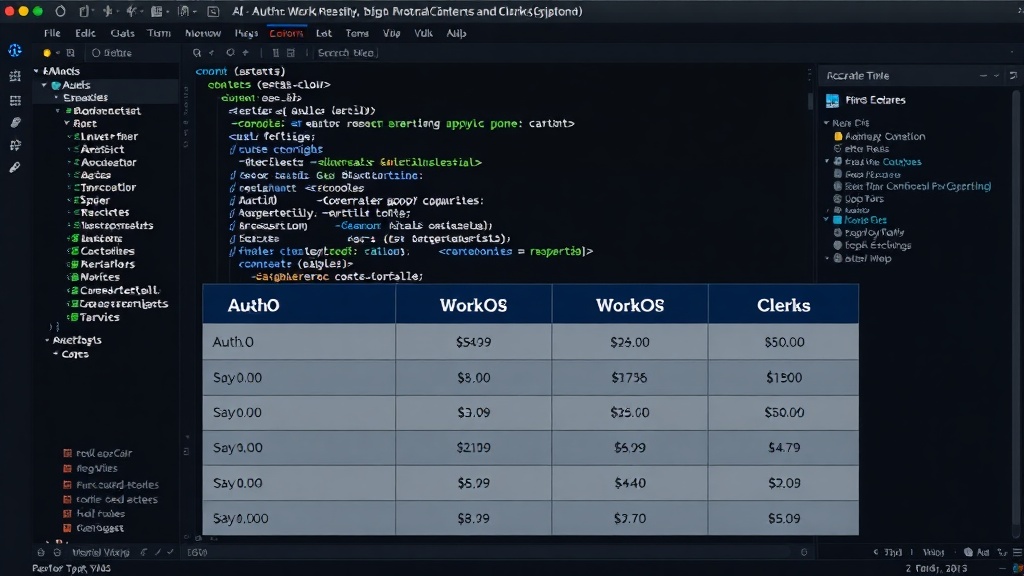This screenshot has width=1024, height=576.
Task: Click the '$440' table cell
Action: pyautogui.click(x=630, y=483)
